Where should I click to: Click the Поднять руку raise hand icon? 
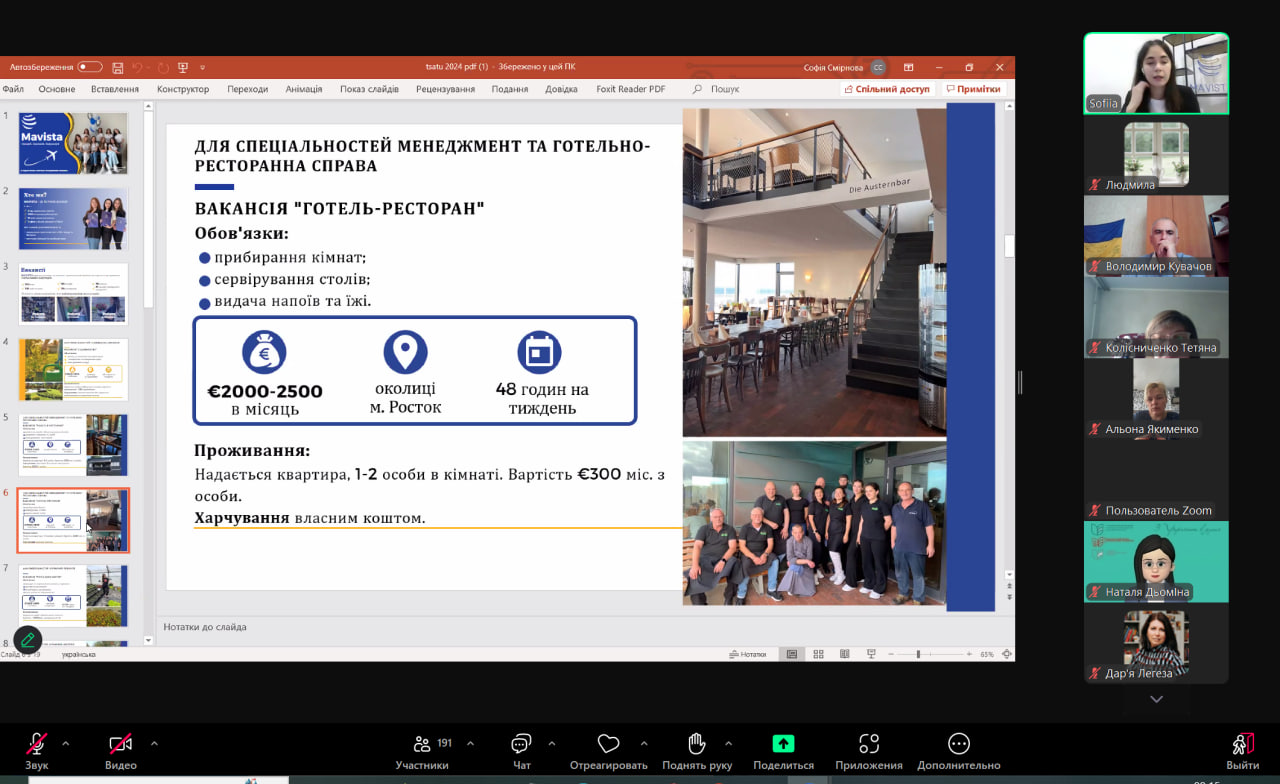[x=697, y=744]
